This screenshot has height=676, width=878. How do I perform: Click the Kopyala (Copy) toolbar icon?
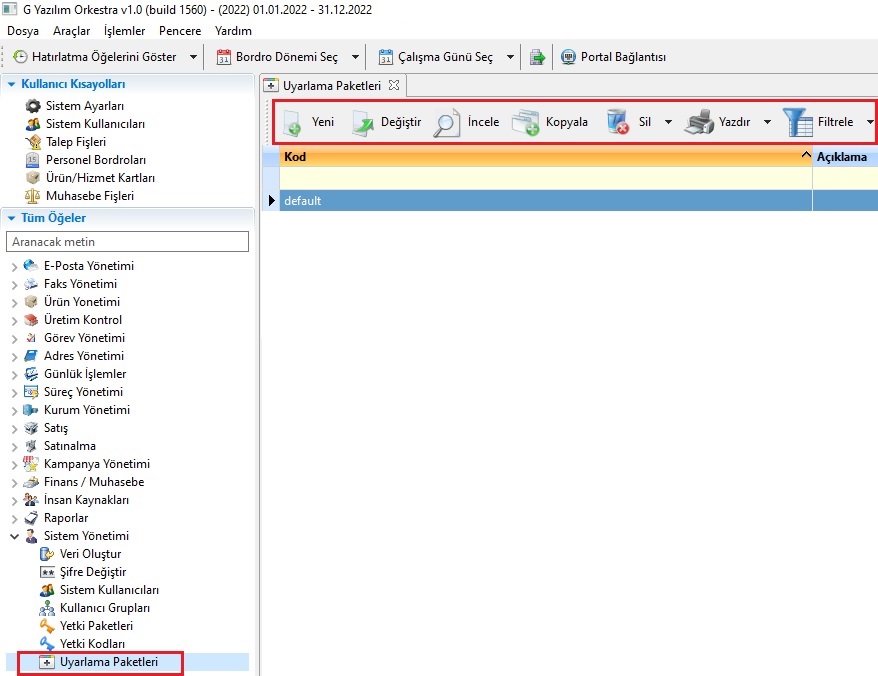[526, 123]
